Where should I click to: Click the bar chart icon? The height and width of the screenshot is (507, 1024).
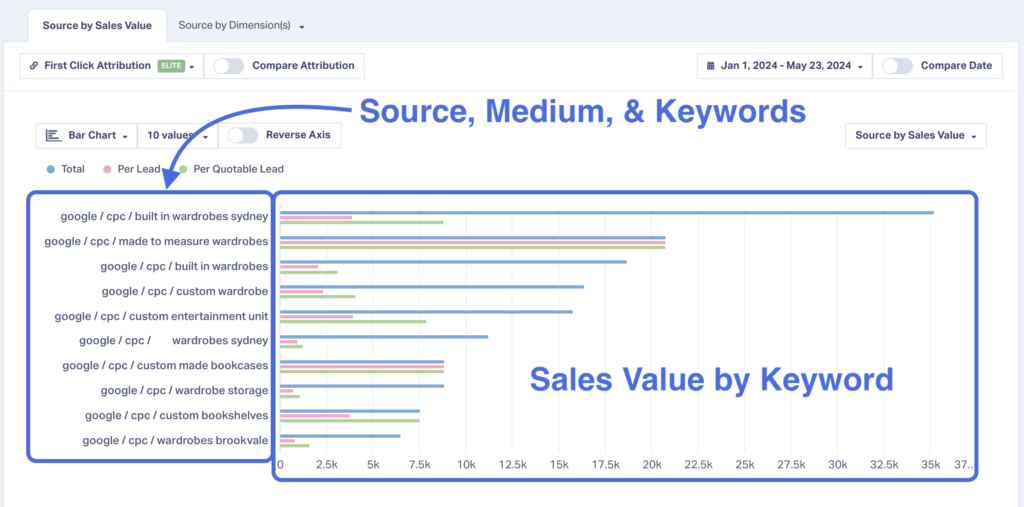coord(53,135)
